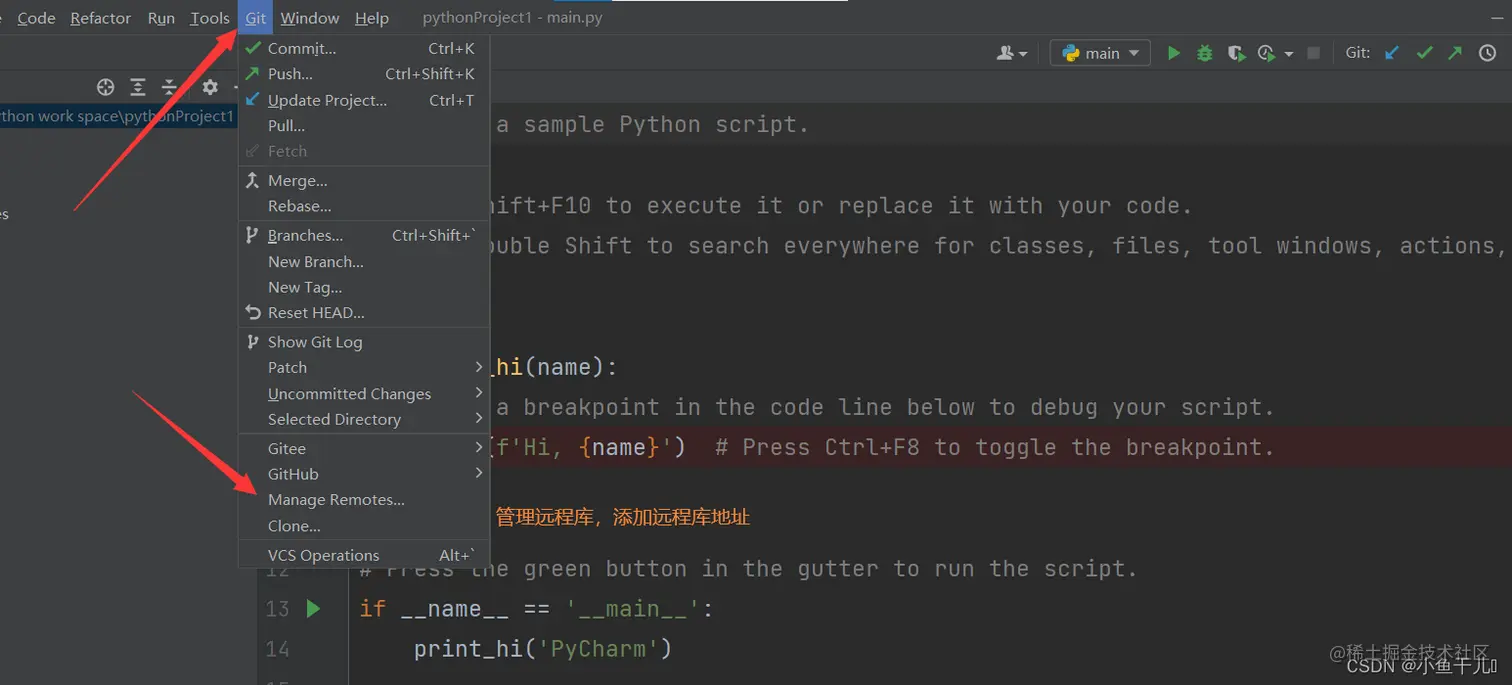The height and width of the screenshot is (685, 1512).
Task: Click the if __name__ == '__main__' line
Action: point(536,609)
